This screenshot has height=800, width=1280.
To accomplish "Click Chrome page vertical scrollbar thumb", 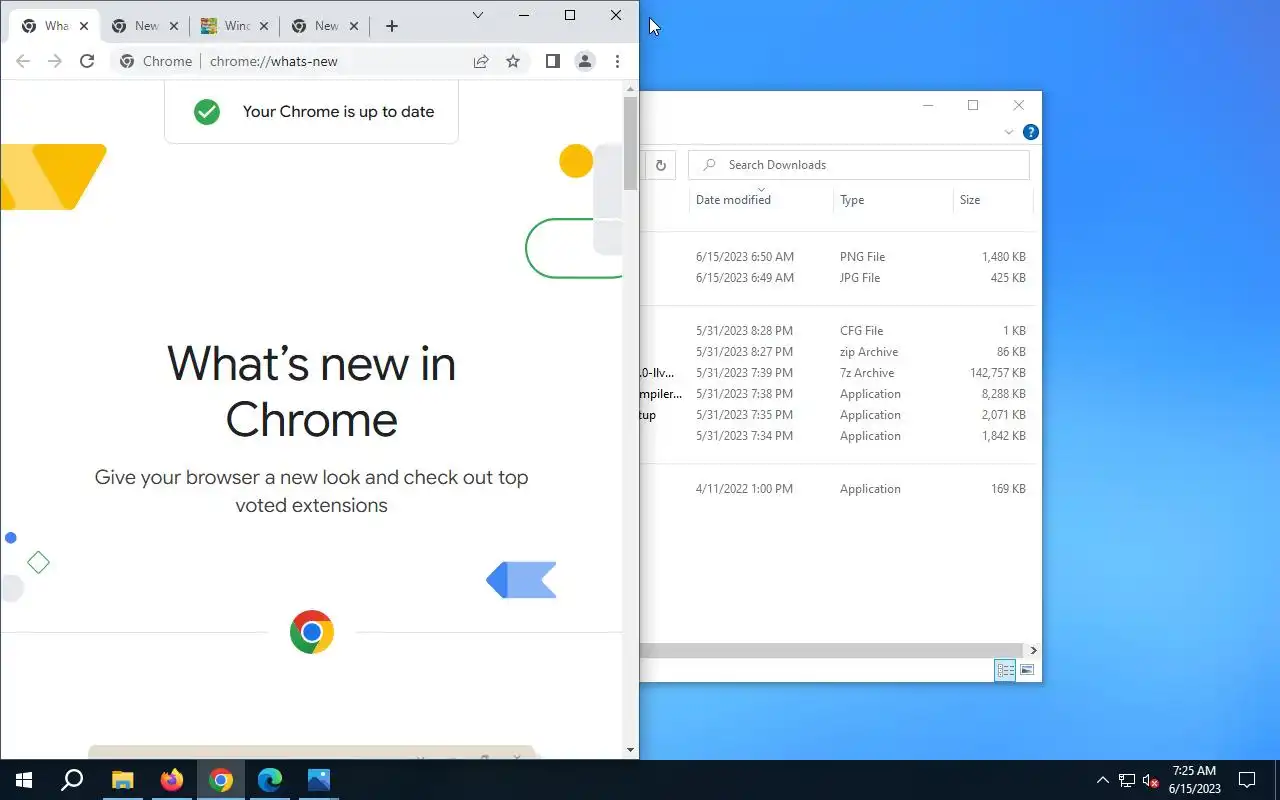I will click(x=630, y=143).
